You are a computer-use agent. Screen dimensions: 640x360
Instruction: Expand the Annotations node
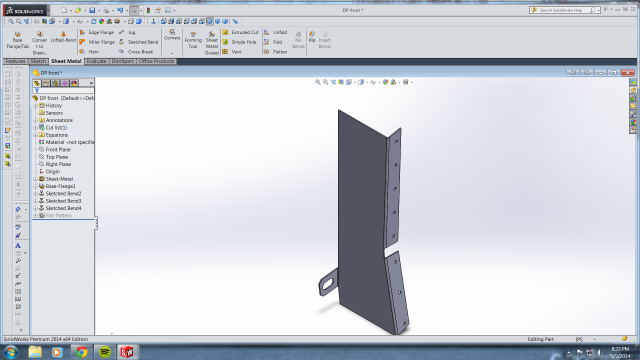click(36, 120)
